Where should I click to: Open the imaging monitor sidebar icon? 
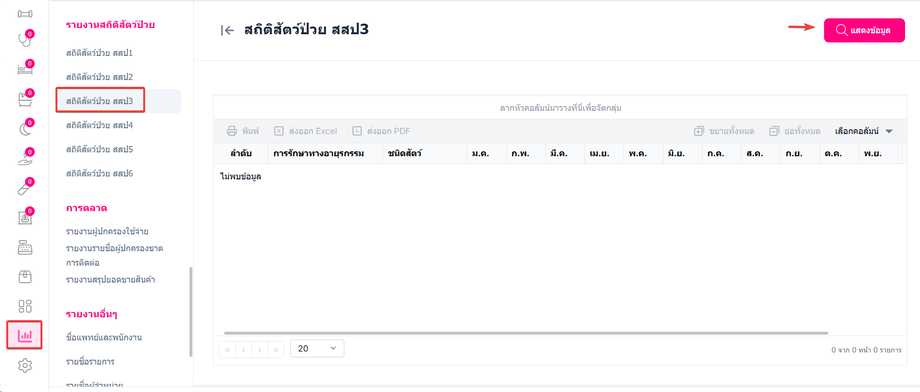coord(25,217)
